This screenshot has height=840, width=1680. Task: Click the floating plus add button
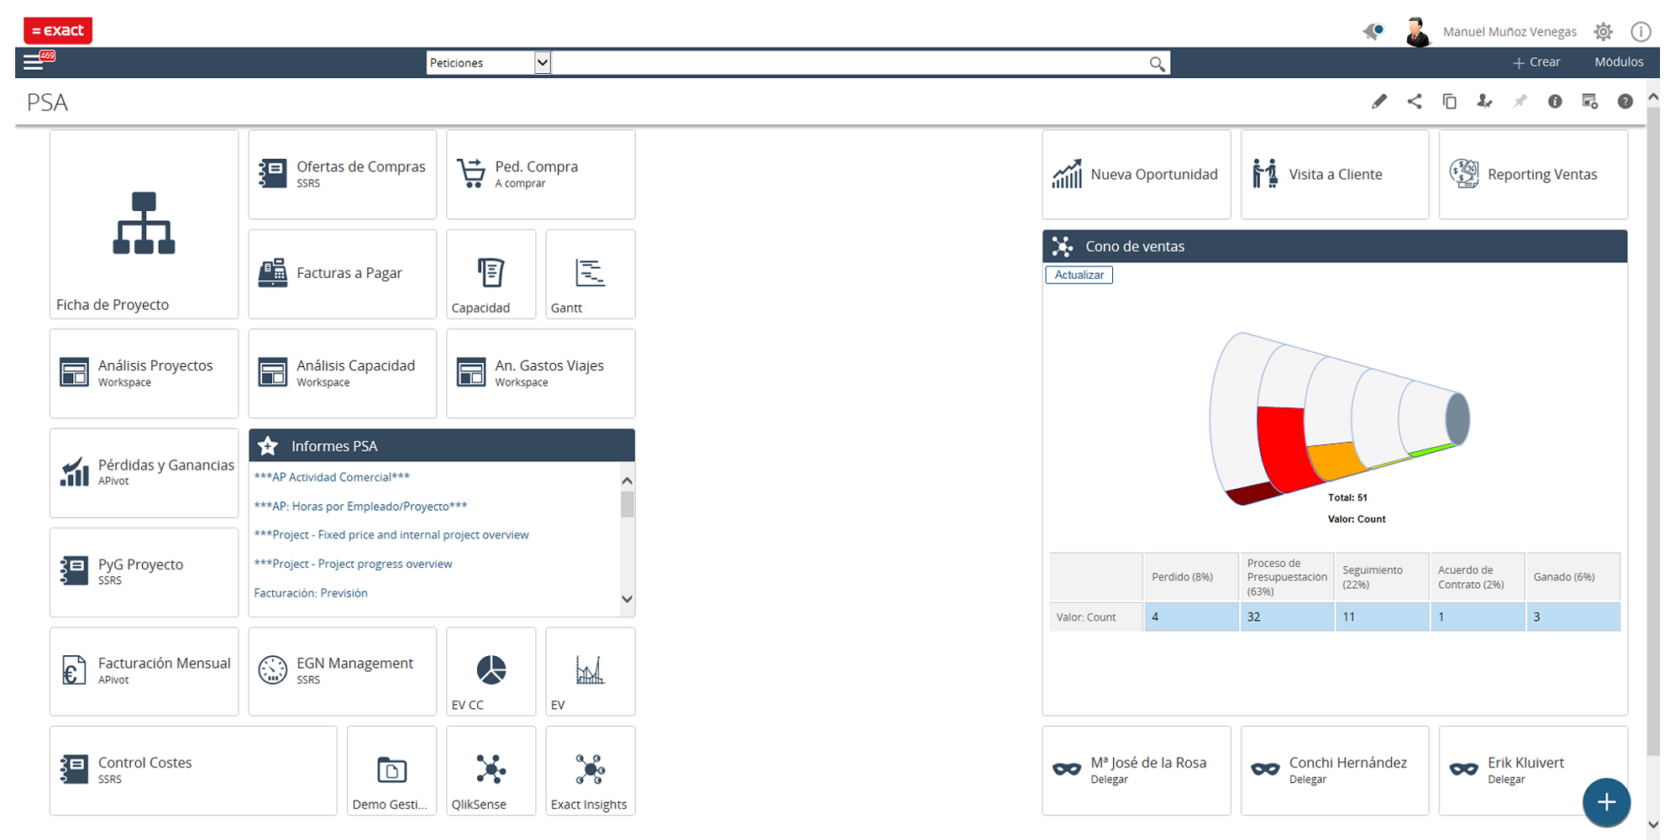[x=1606, y=802]
